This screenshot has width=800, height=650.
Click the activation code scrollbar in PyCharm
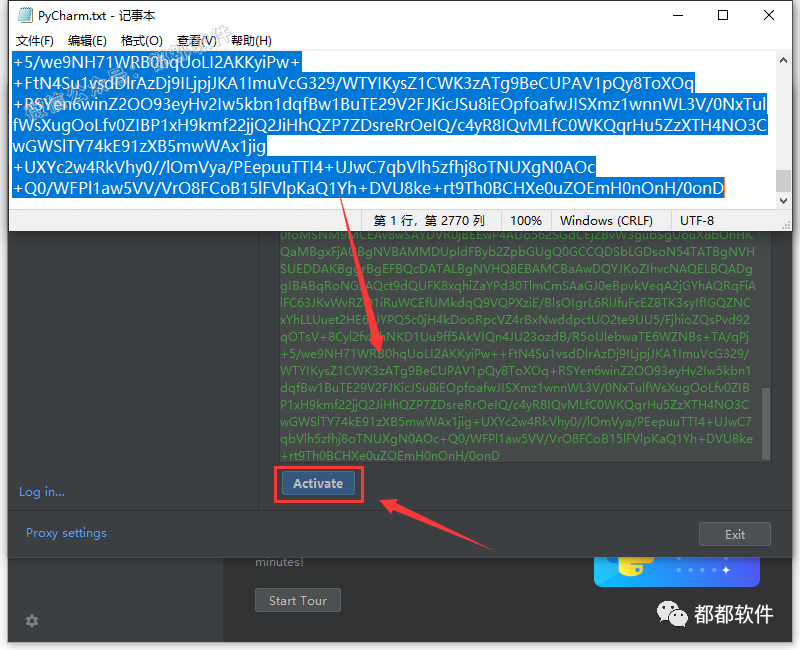766,423
